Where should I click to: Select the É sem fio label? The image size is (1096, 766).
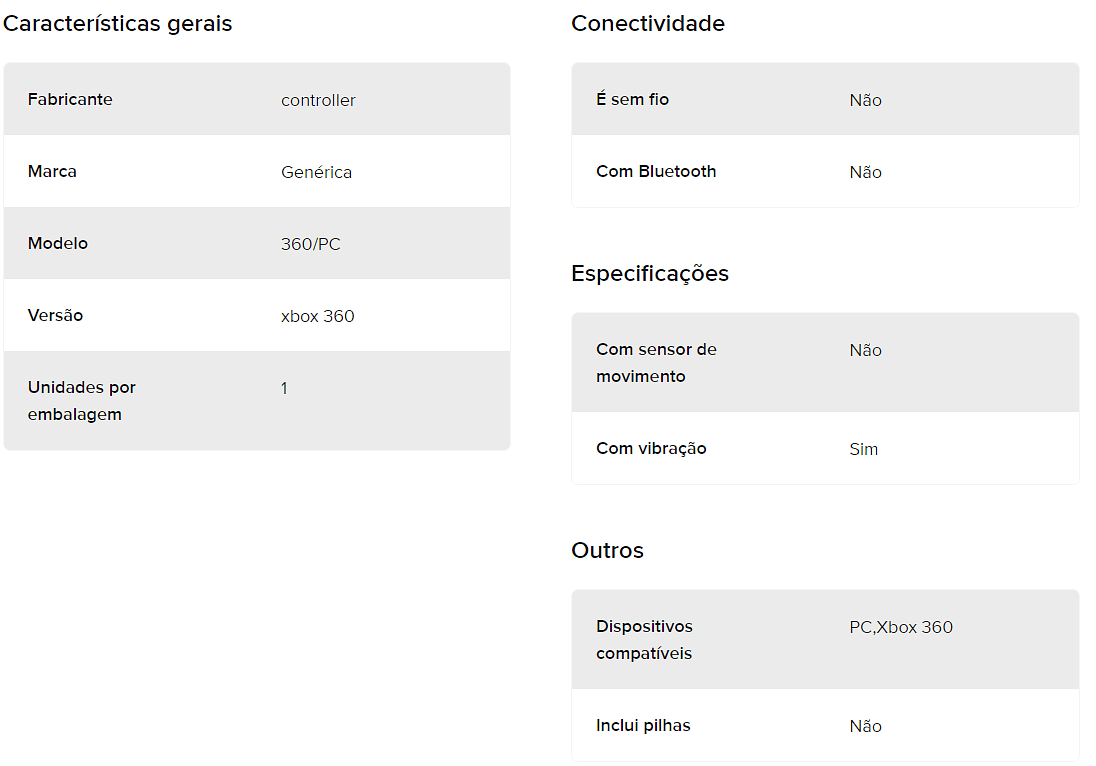(x=633, y=99)
